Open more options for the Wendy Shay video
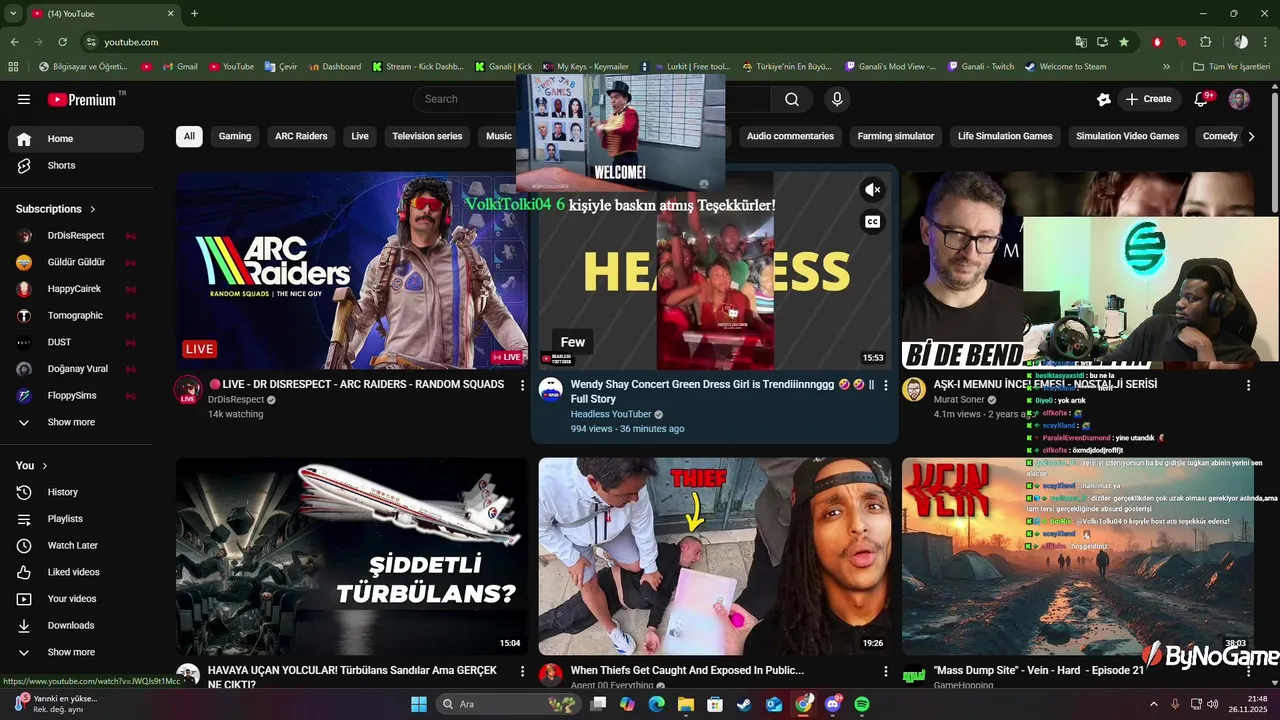The image size is (1280, 720). click(885, 385)
